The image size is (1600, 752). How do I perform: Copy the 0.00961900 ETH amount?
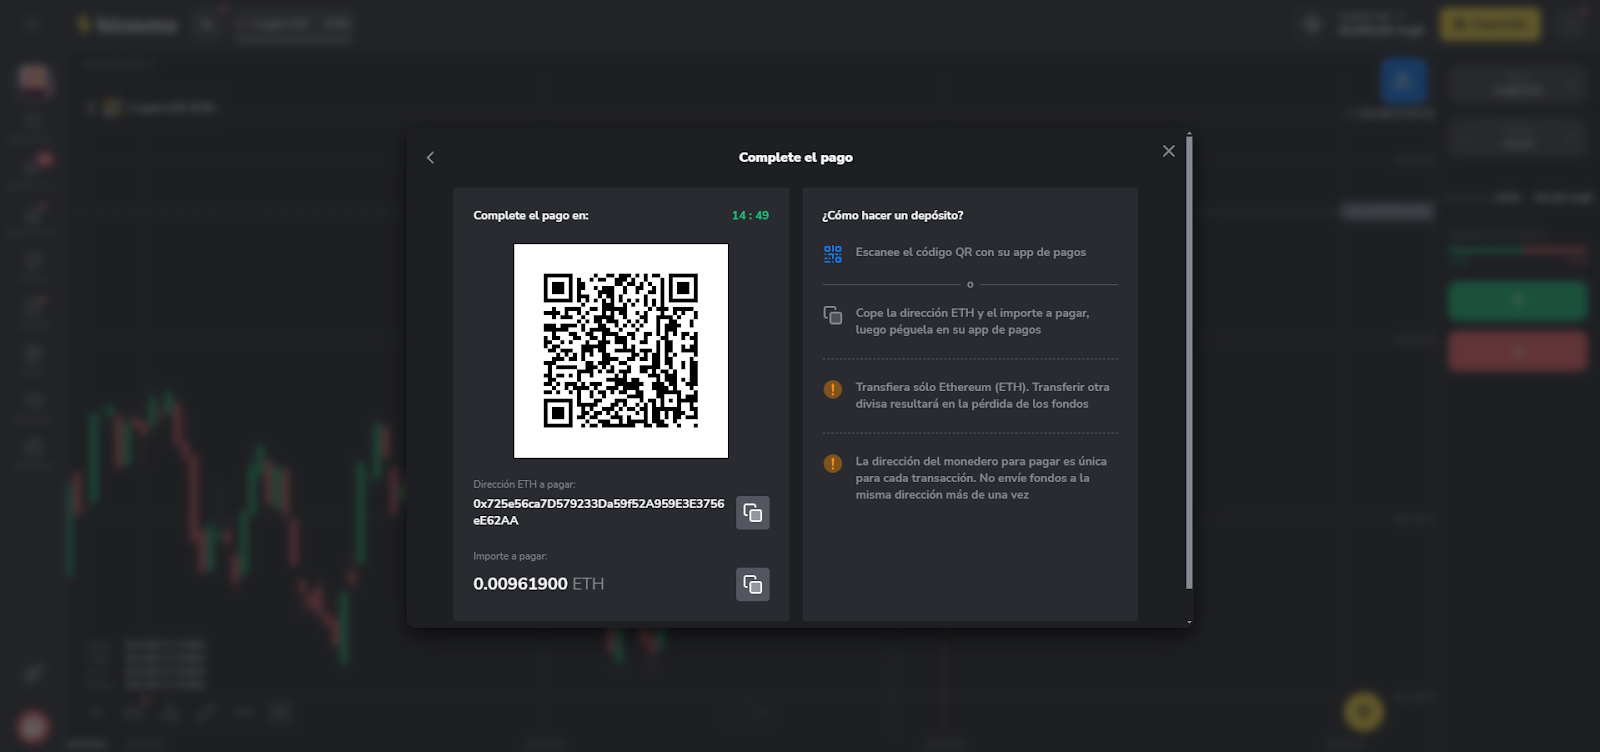tap(752, 584)
